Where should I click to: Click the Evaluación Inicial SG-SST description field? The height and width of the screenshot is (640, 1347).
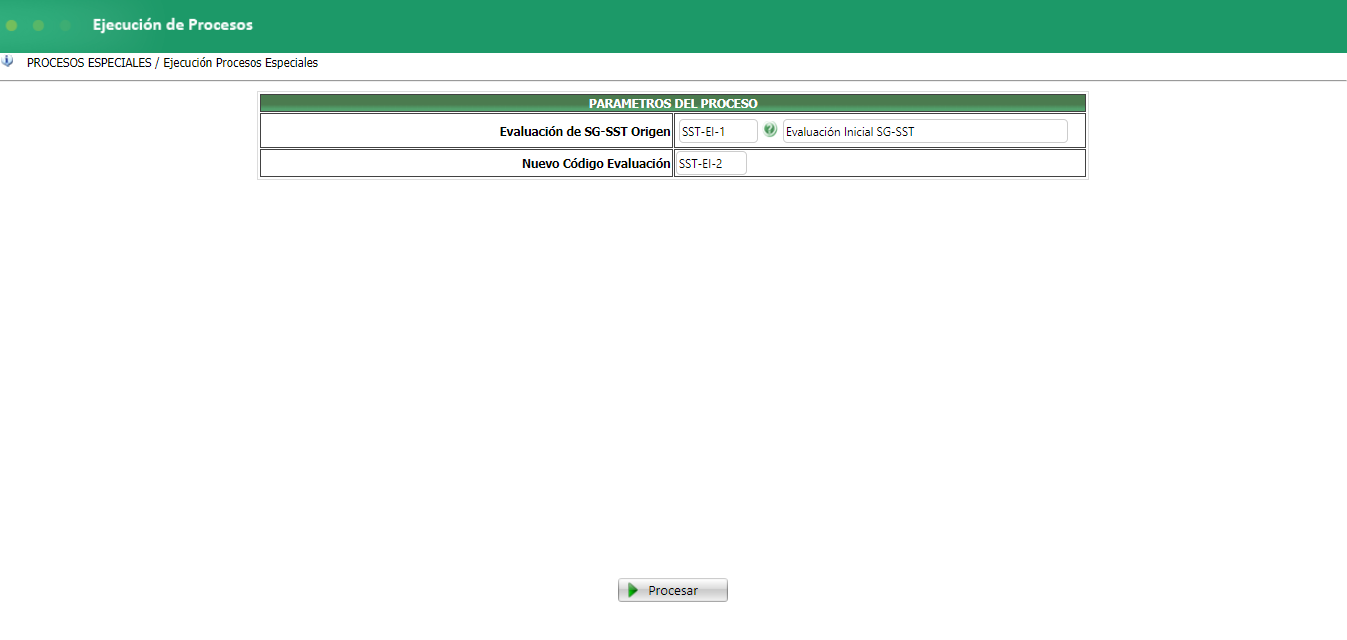(924, 129)
